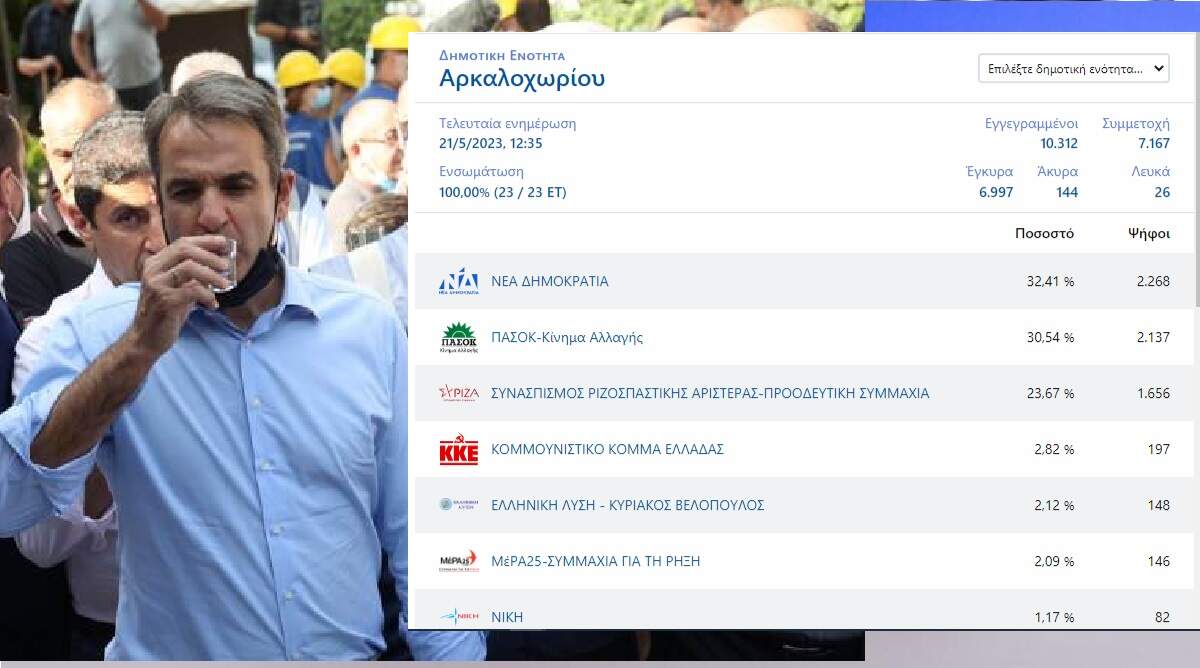The height and width of the screenshot is (668, 1200).
Task: Click the ΜέΡΑ25-ΣΥΜΜΑΧΙΑ ΓΙΑ ΤΗ ΡΗΞΗ name
Action: [595, 562]
